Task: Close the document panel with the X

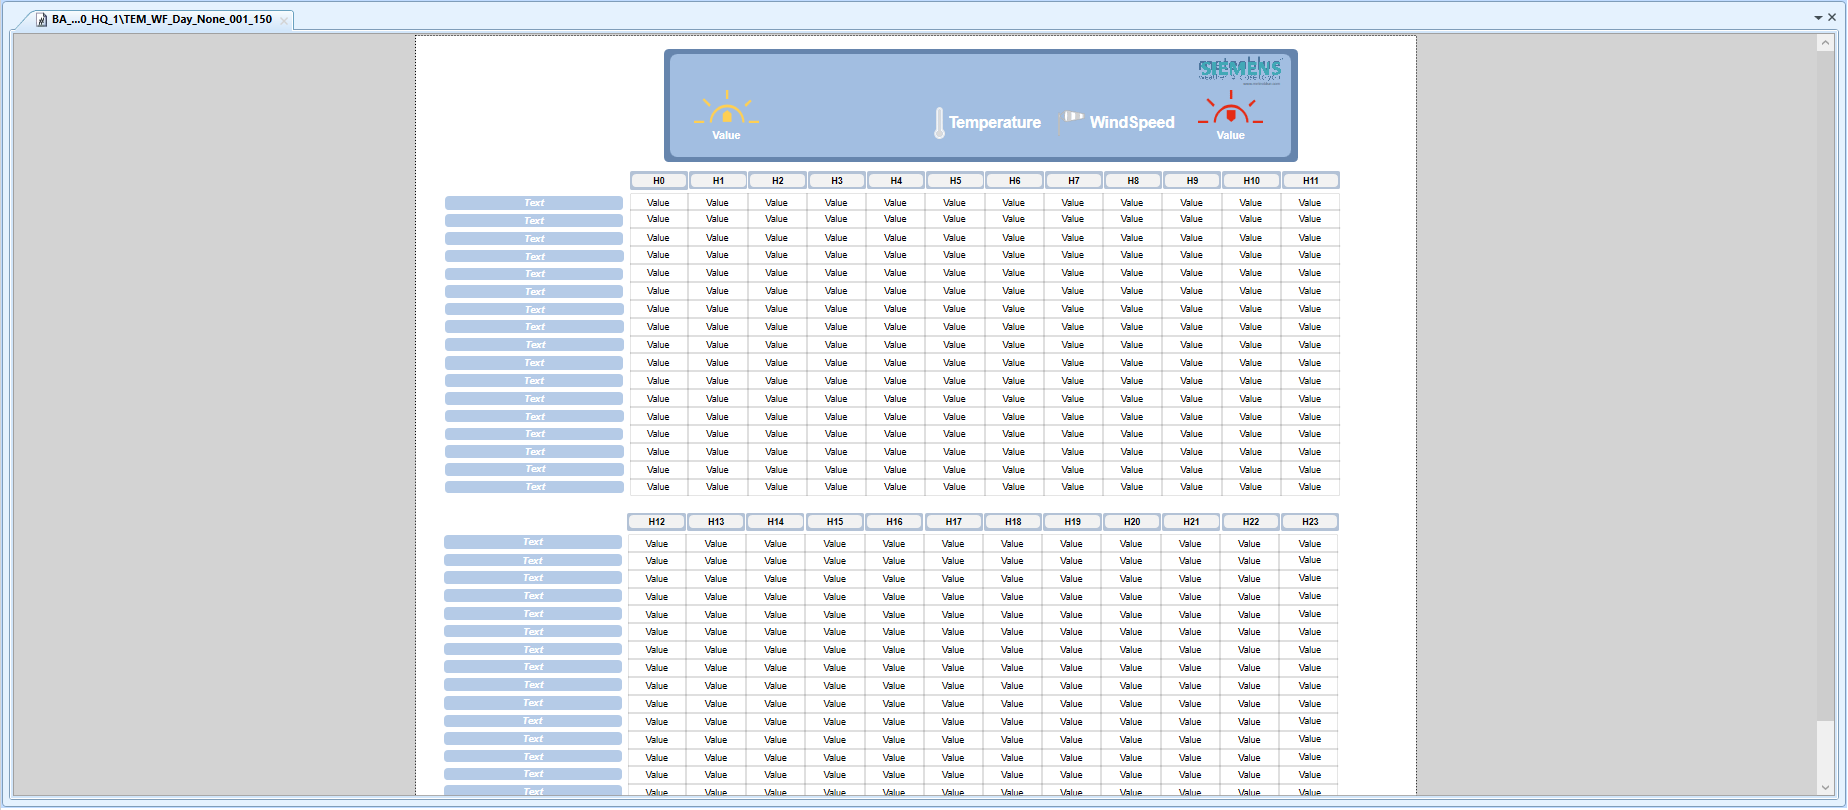Action: coord(1832,17)
